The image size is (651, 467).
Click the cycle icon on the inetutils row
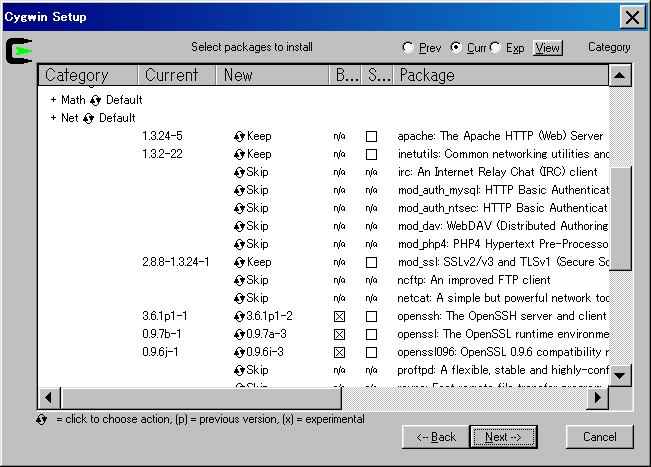tap(239, 154)
